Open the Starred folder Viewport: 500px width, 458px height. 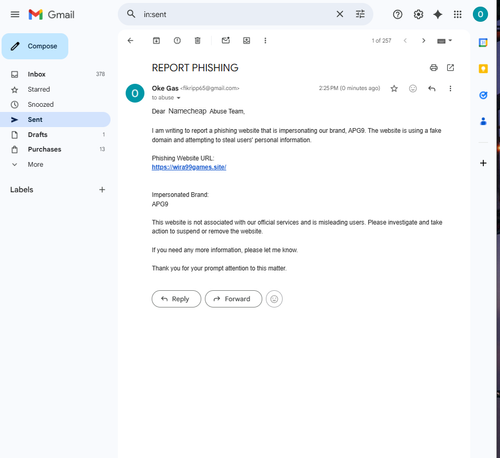pyautogui.click(x=55, y=89)
